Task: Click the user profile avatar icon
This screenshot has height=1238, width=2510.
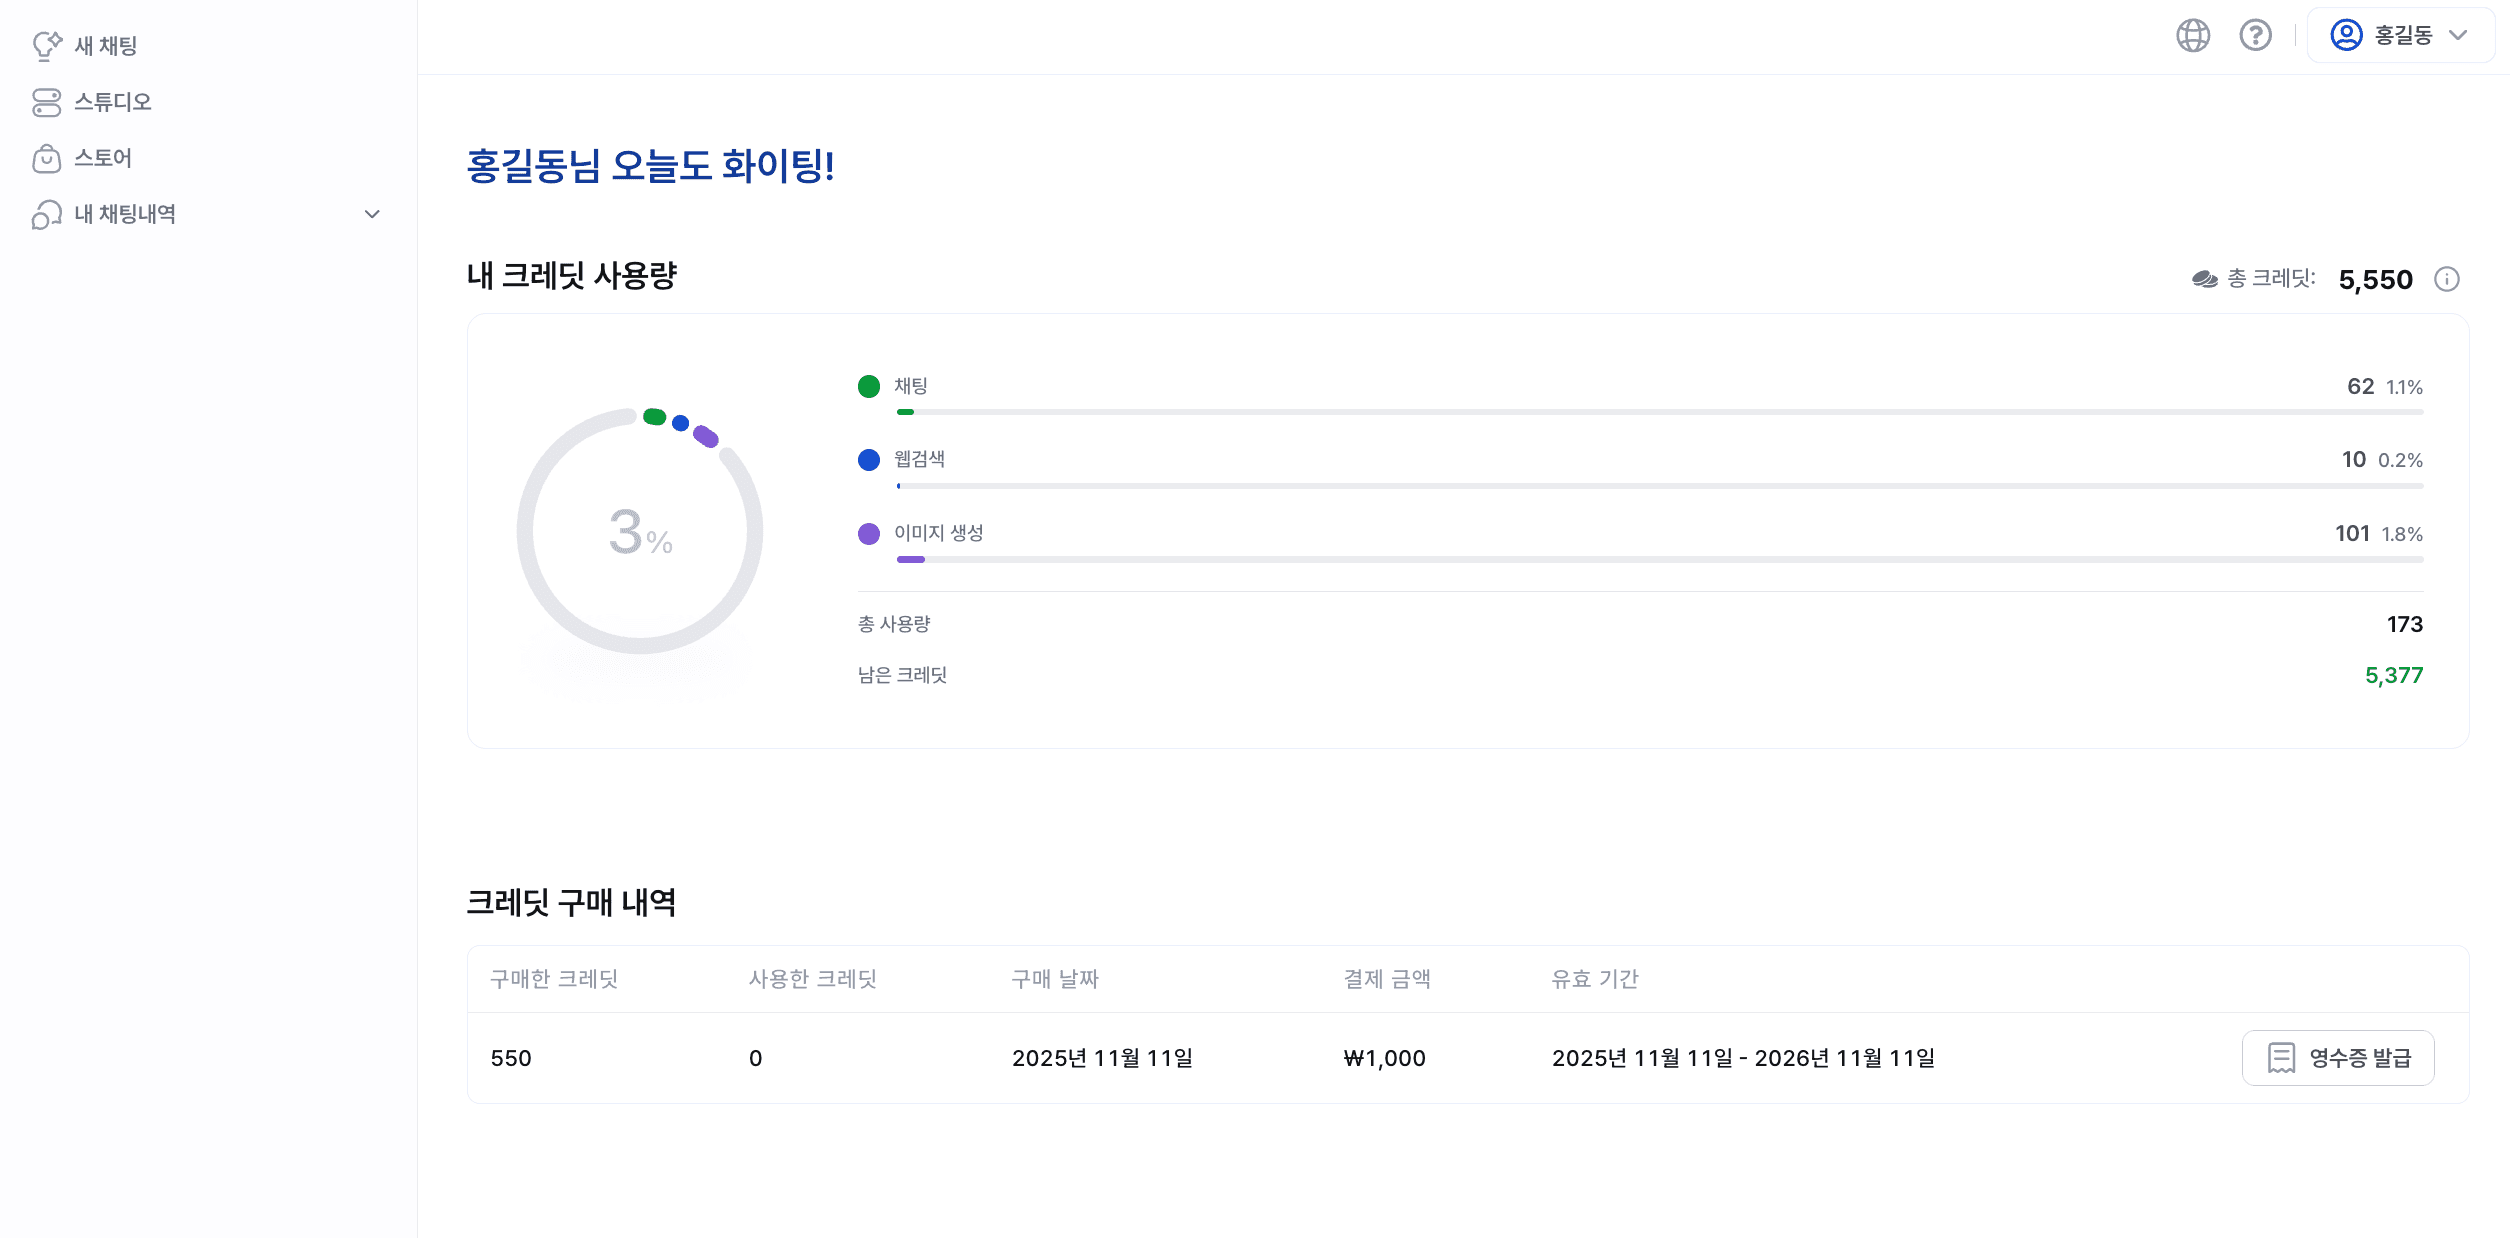Action: coord(2345,37)
